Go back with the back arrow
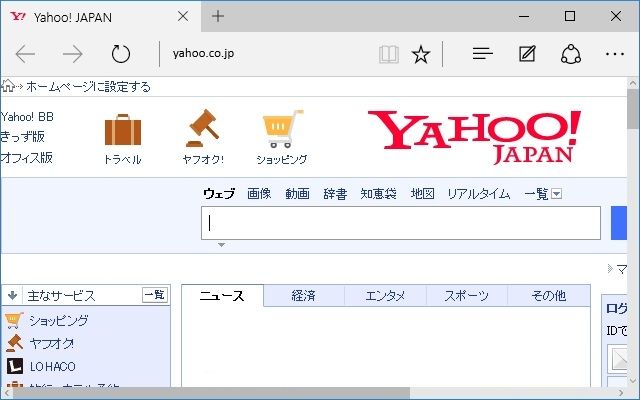This screenshot has width=640, height=400. point(25,54)
